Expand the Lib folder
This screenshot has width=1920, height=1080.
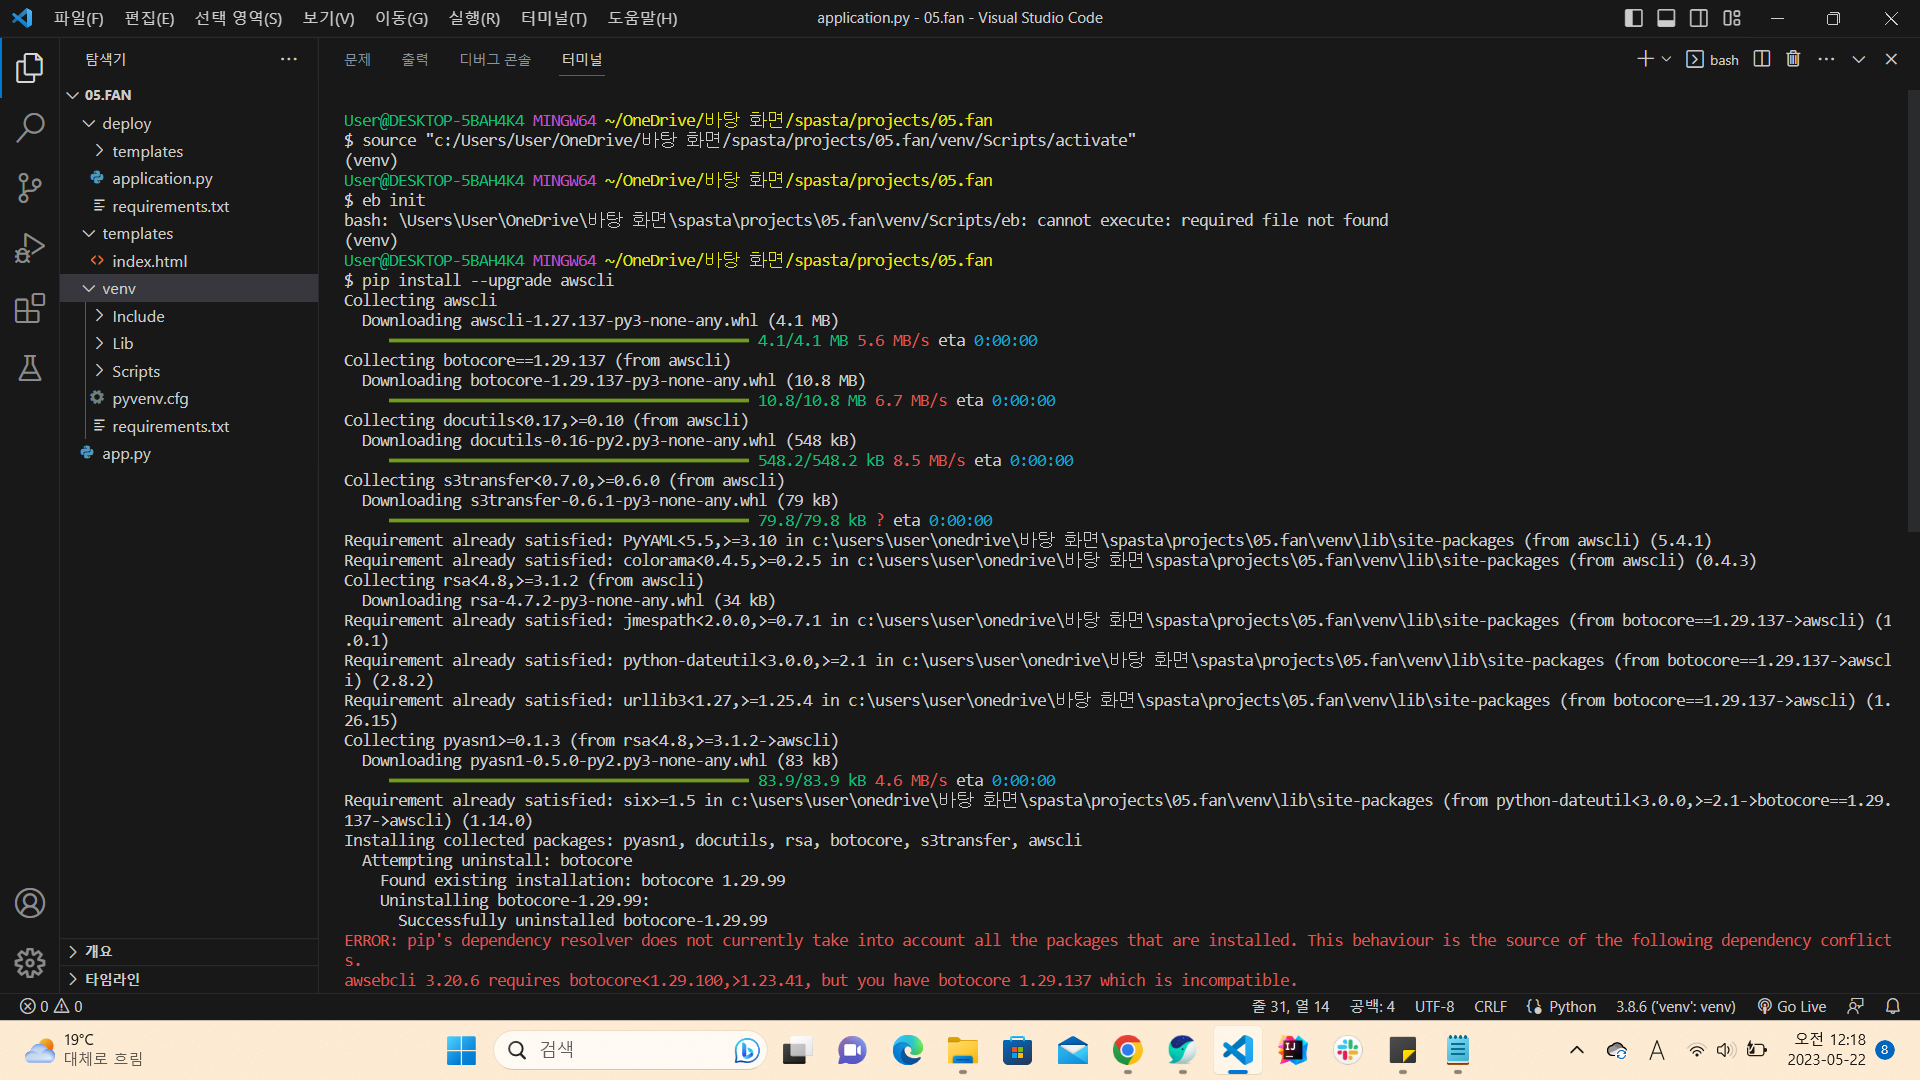click(x=190, y=343)
